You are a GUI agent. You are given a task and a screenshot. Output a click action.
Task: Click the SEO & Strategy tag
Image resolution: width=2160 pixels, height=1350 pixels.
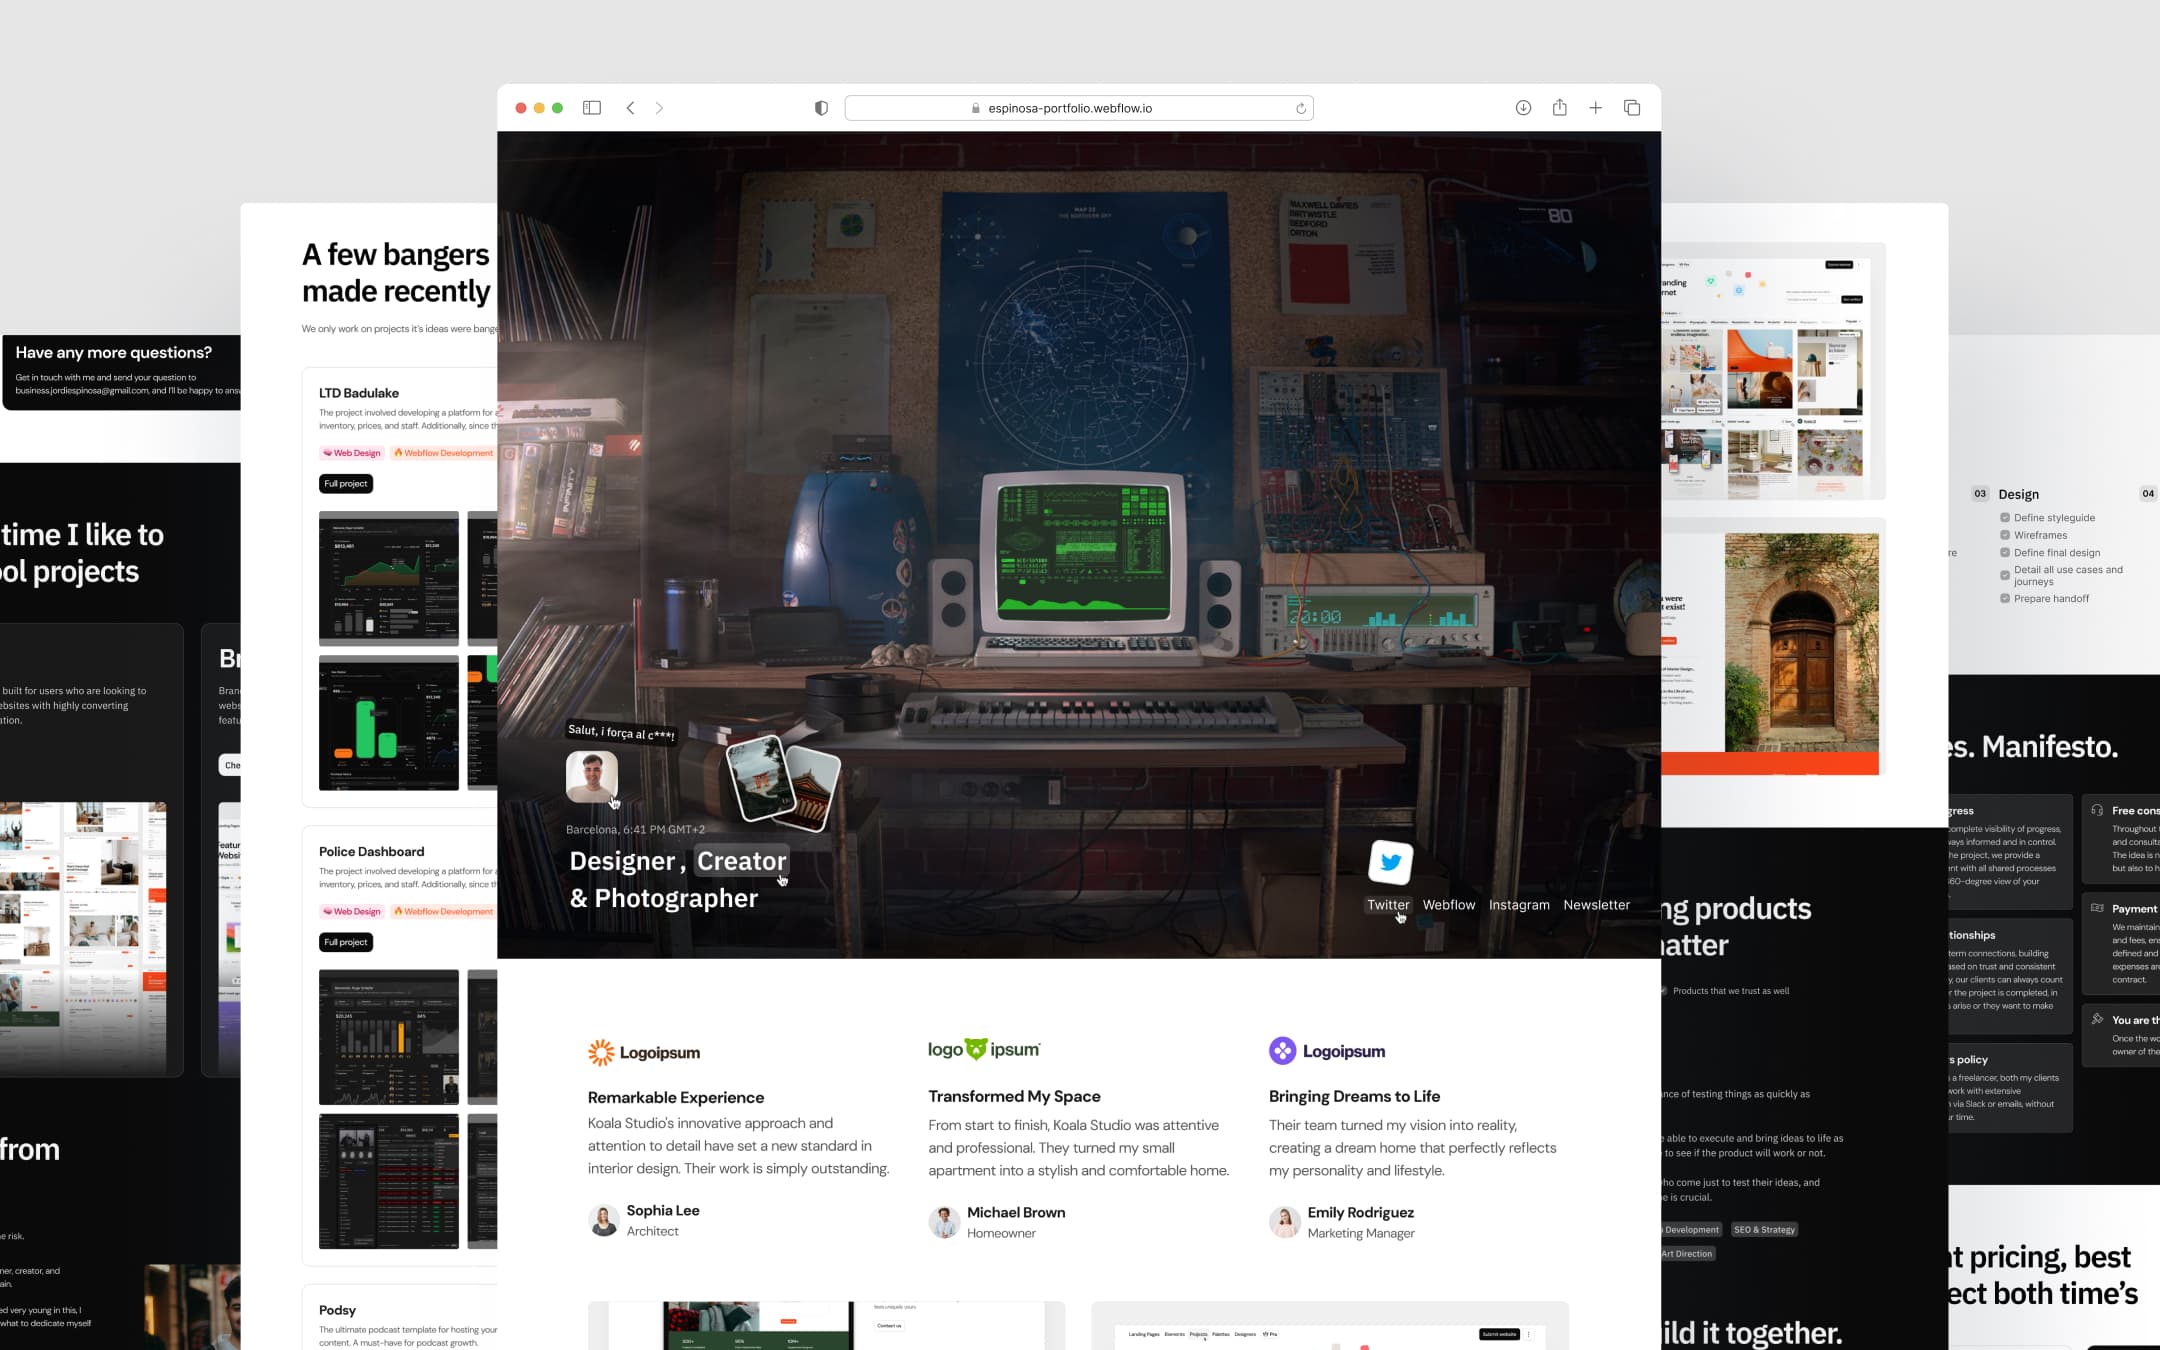(1764, 1230)
